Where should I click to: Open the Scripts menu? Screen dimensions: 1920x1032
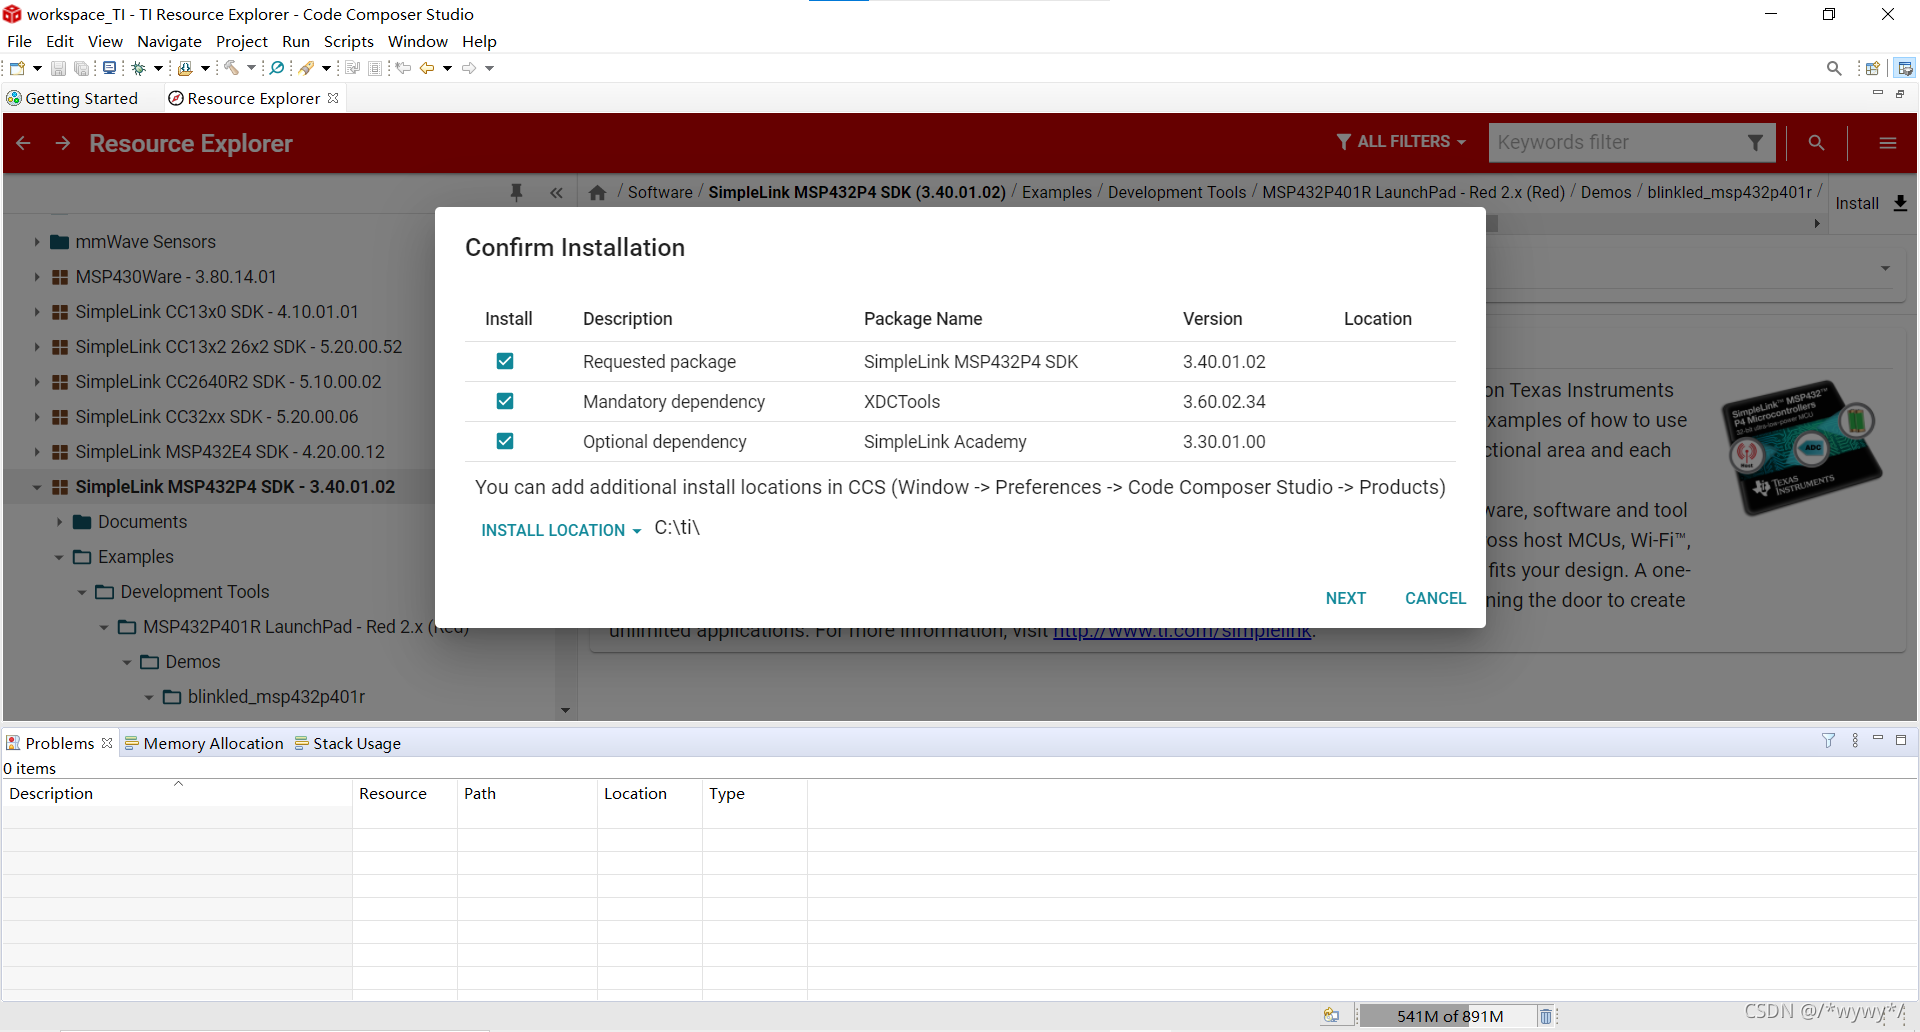pyautogui.click(x=349, y=41)
